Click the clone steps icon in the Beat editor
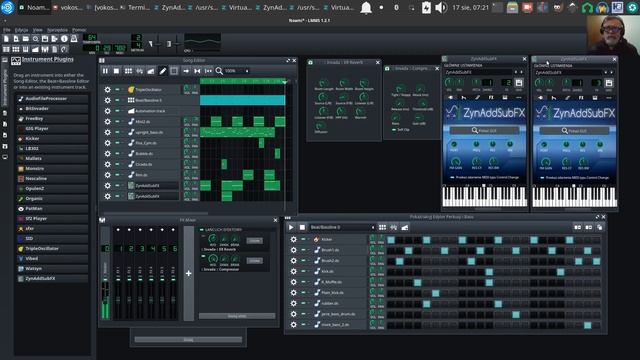 [599, 227]
